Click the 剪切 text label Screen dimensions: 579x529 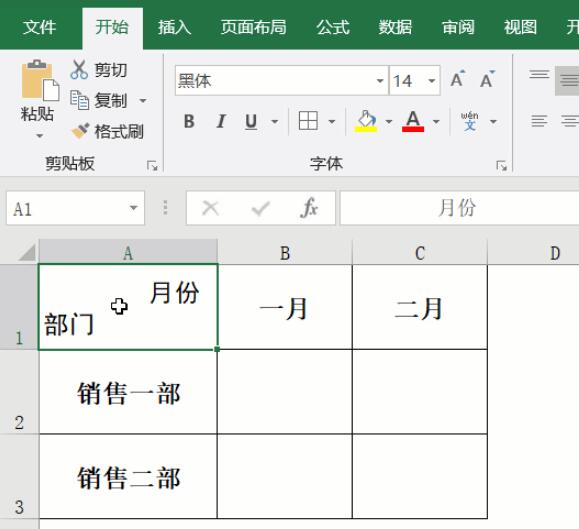tap(111, 70)
